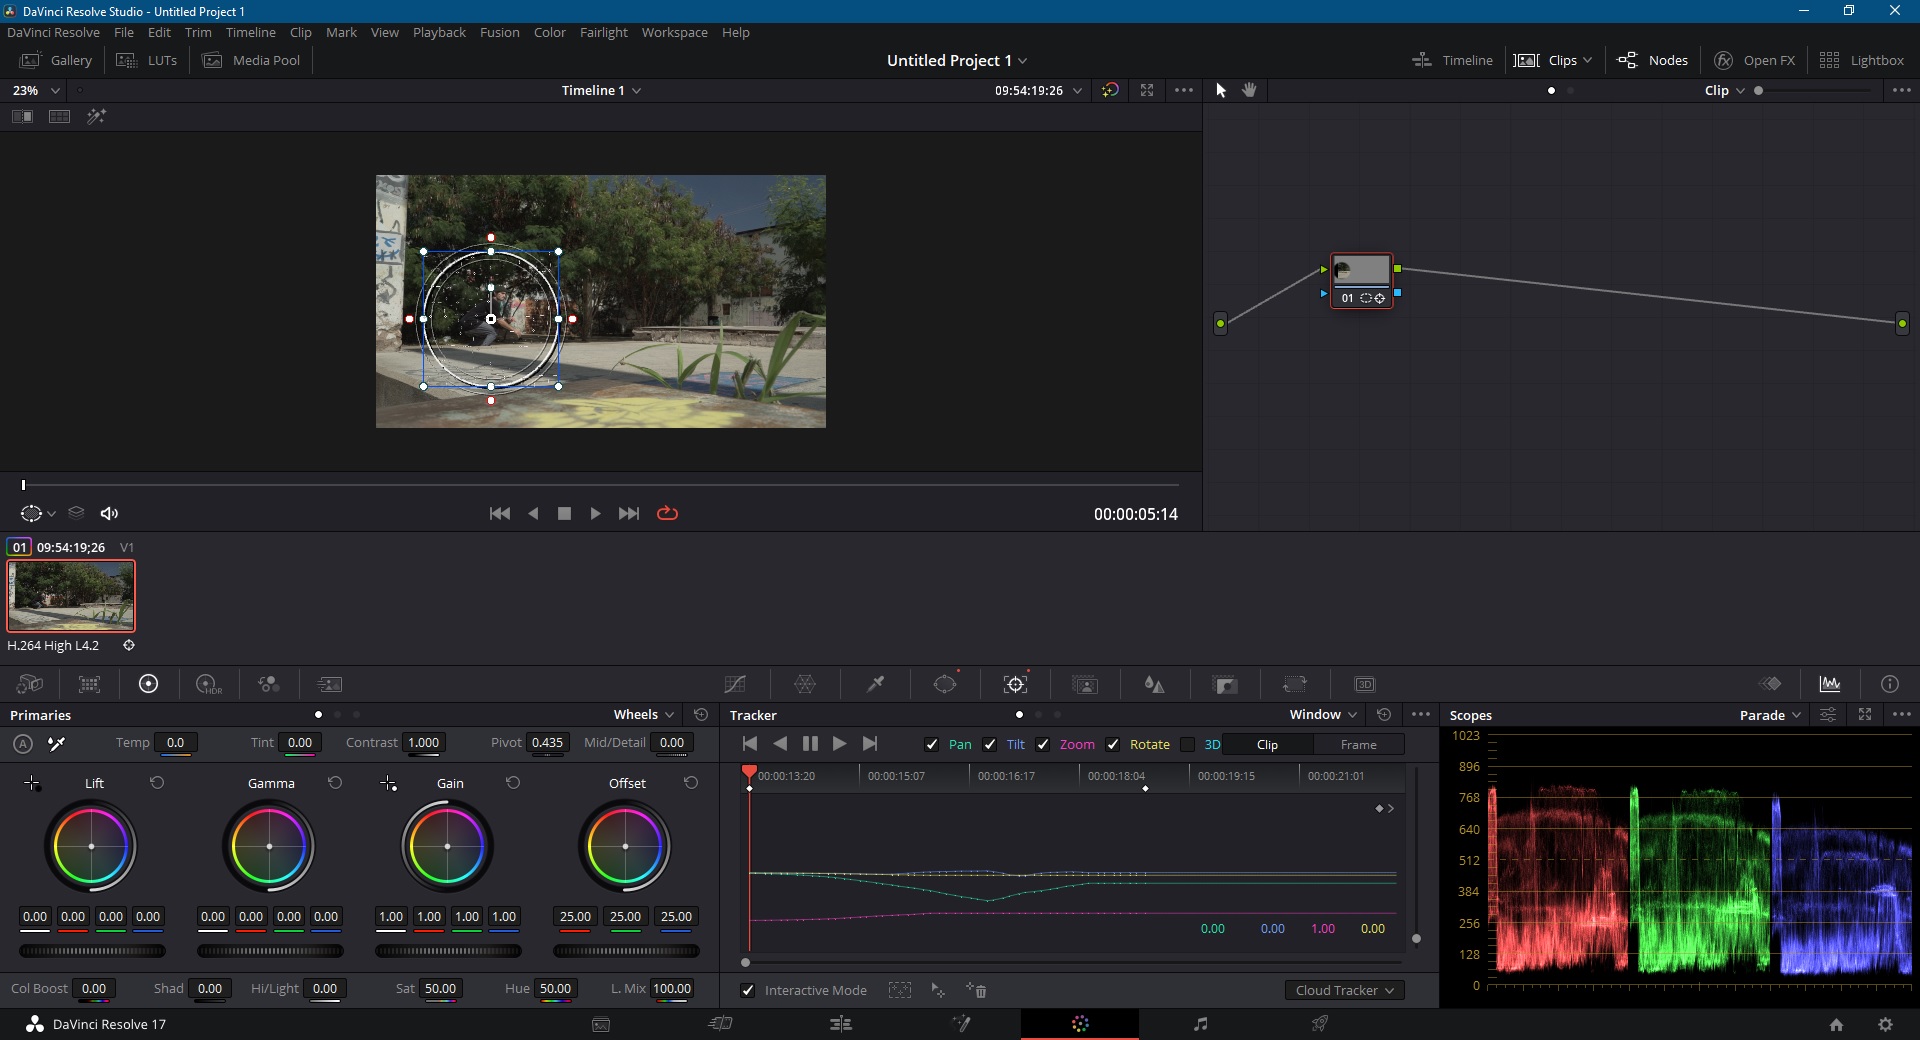Open the Color Warper palette
1920x1040 pixels.
pyautogui.click(x=805, y=684)
